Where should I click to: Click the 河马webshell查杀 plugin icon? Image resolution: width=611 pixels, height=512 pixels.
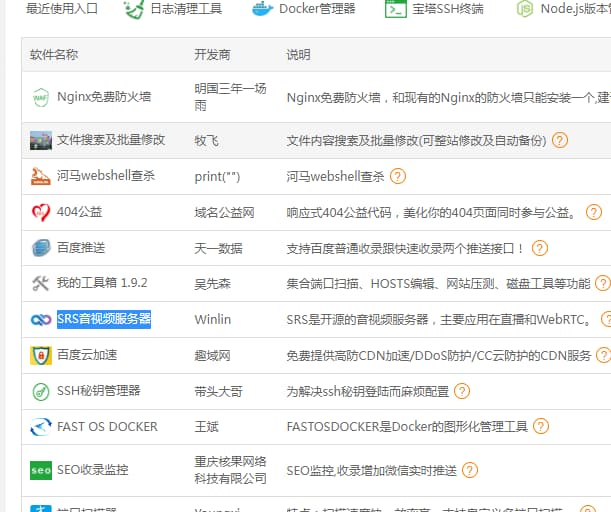(40, 176)
